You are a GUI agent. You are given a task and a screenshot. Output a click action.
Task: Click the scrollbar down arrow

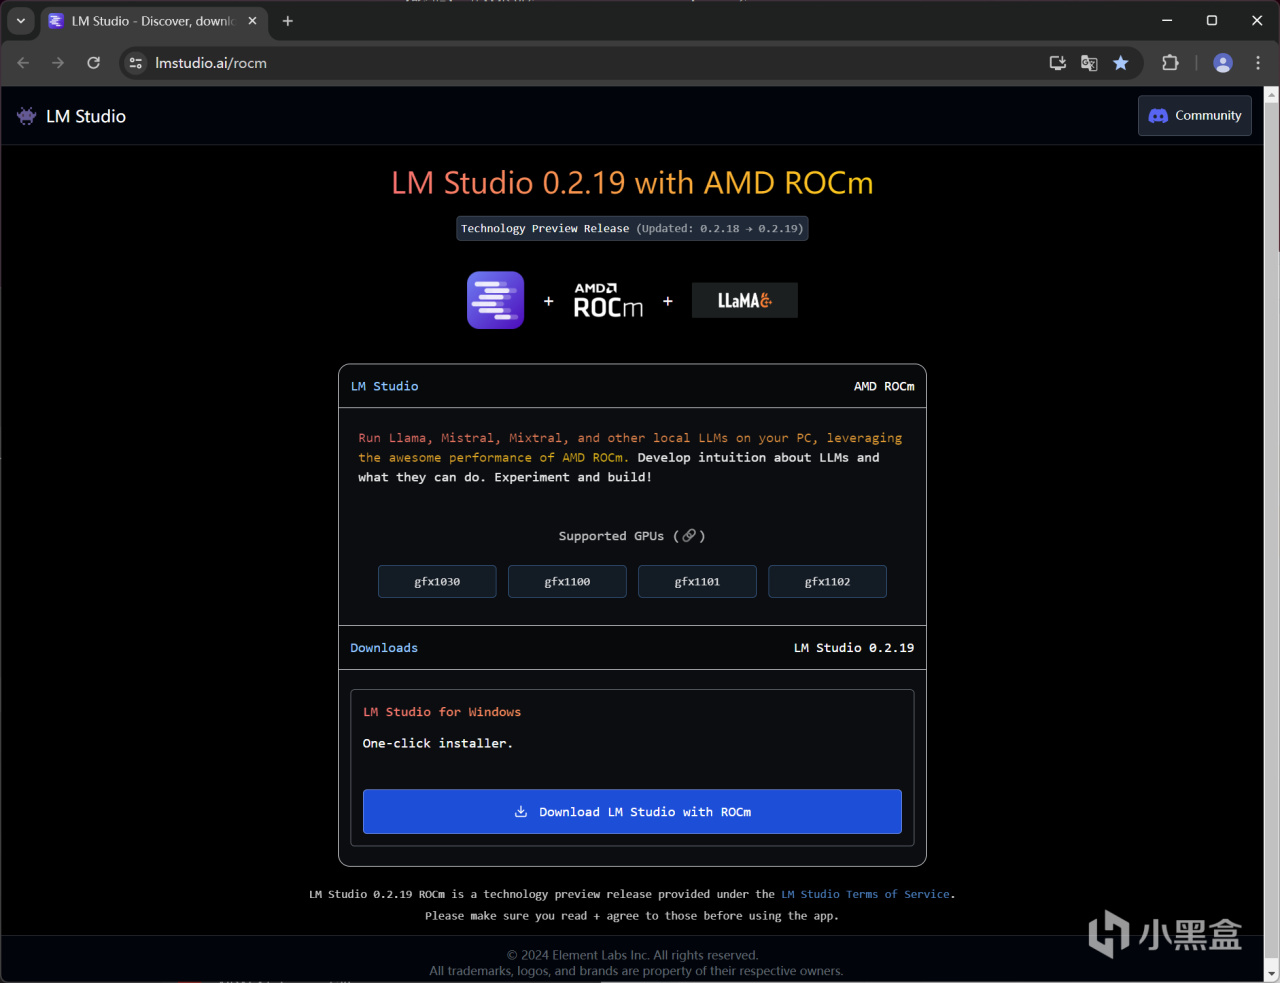tap(1272, 973)
